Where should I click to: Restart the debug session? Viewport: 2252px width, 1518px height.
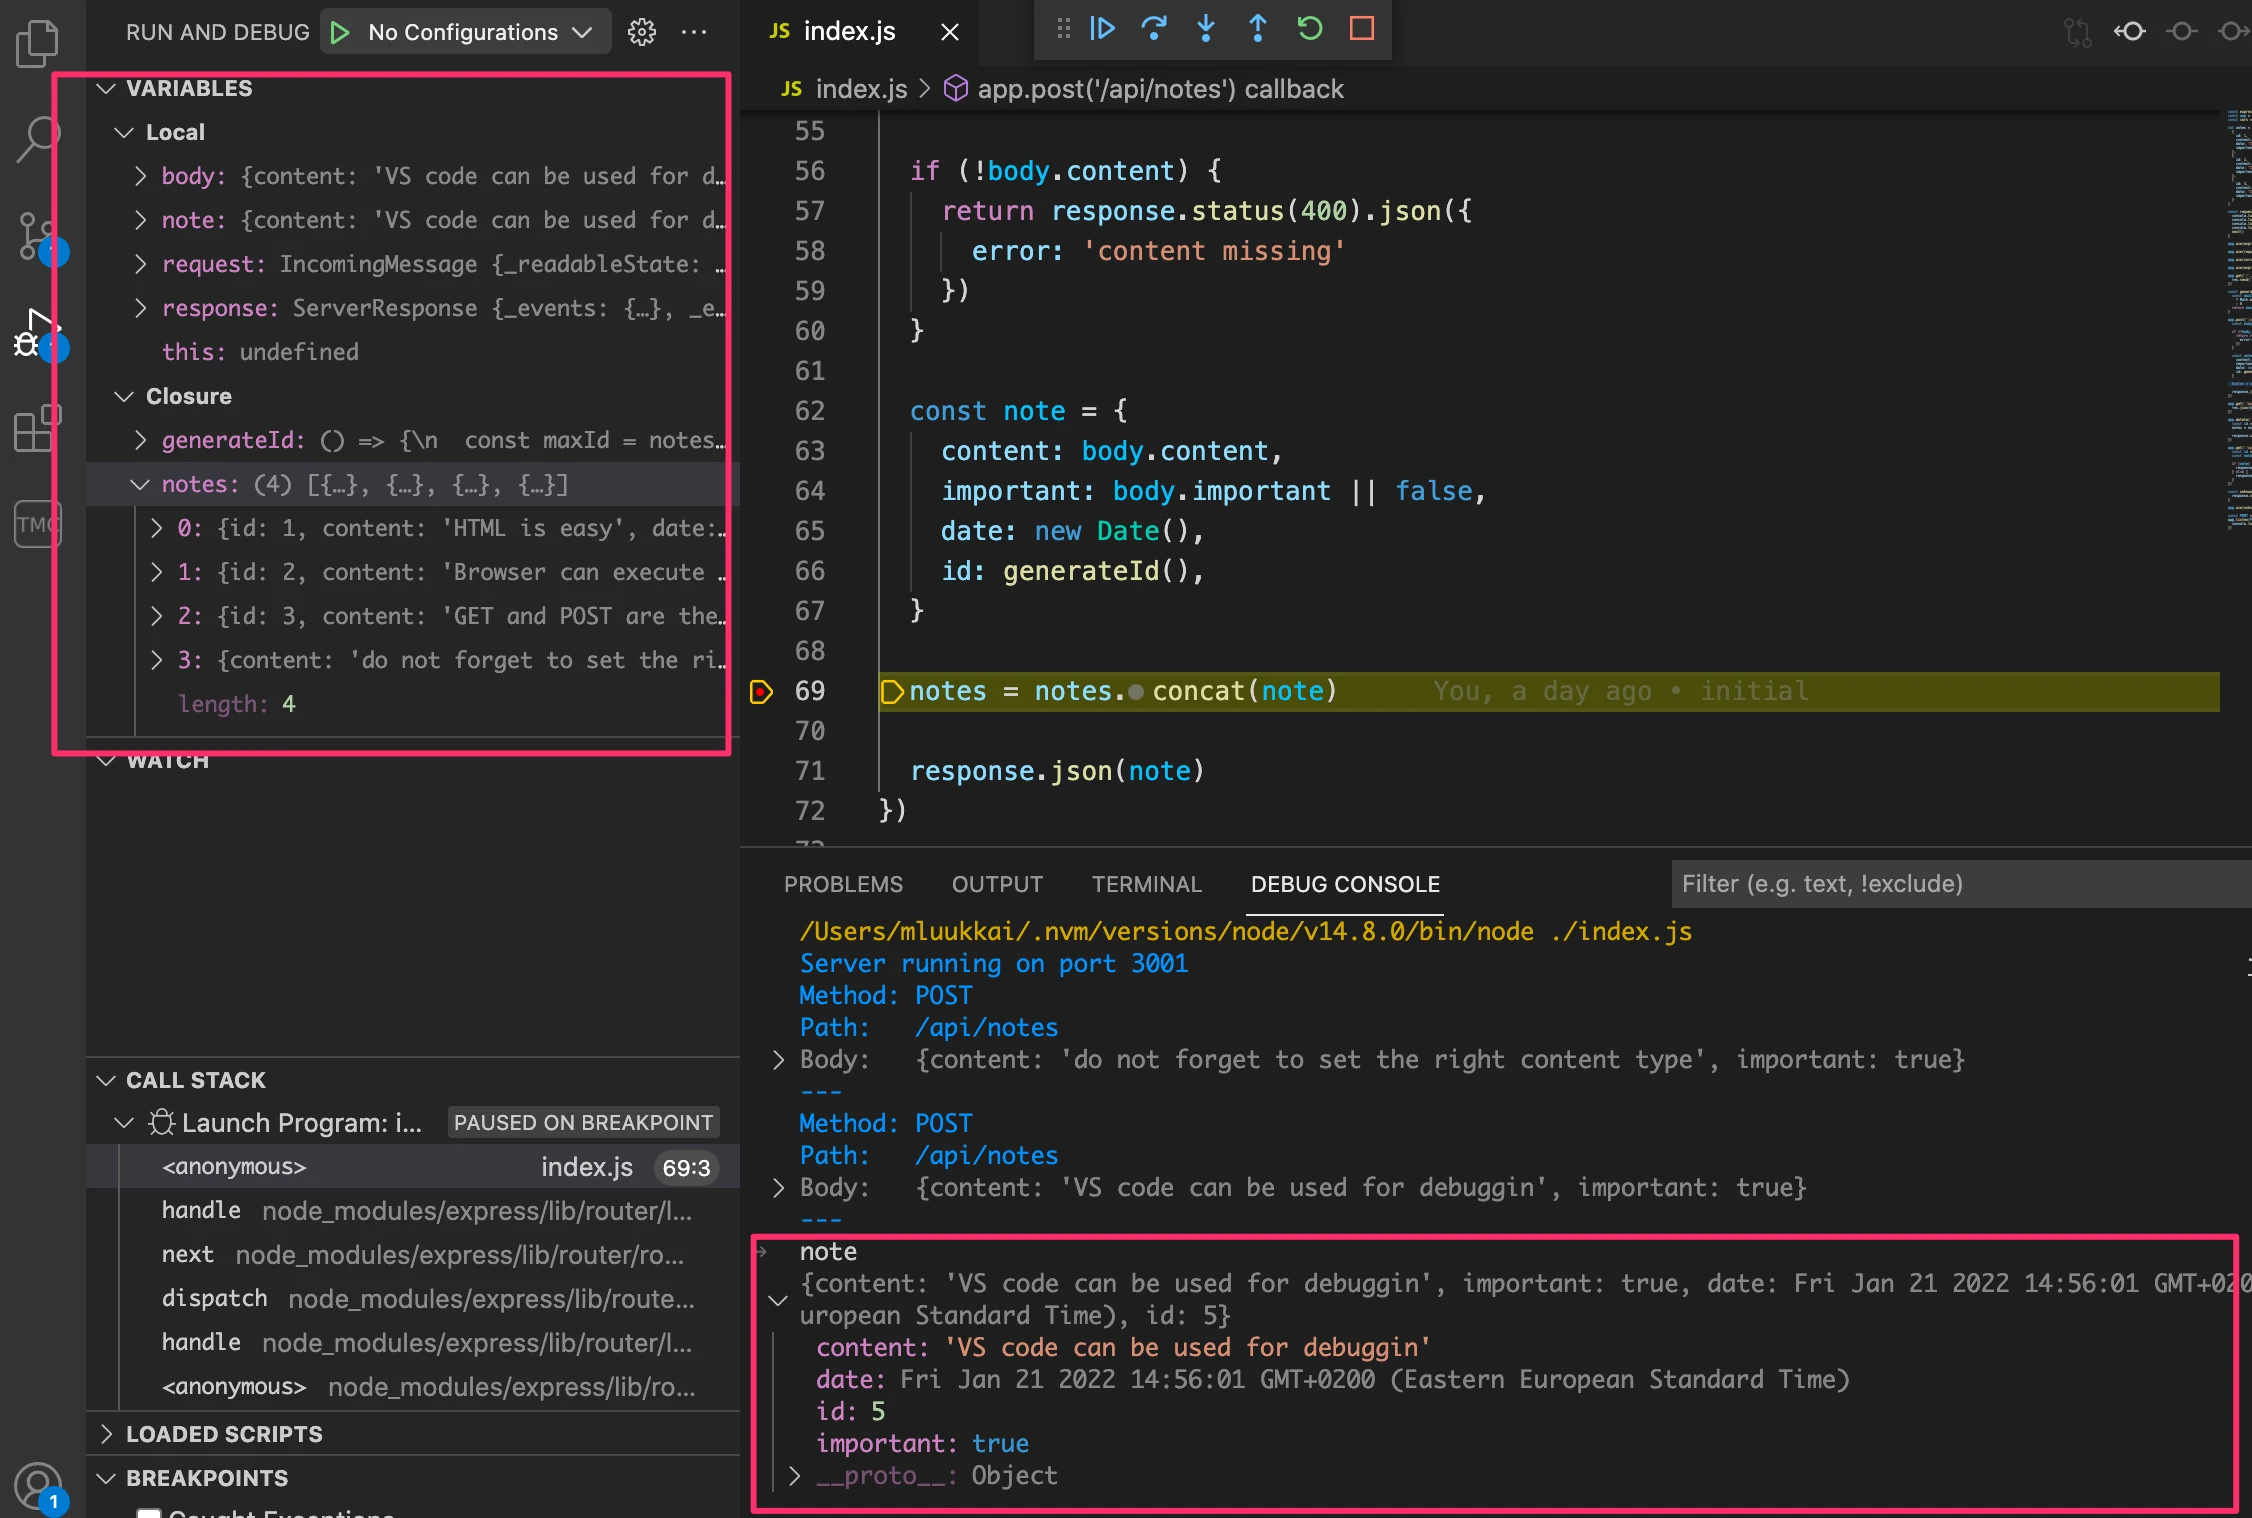click(x=1310, y=28)
